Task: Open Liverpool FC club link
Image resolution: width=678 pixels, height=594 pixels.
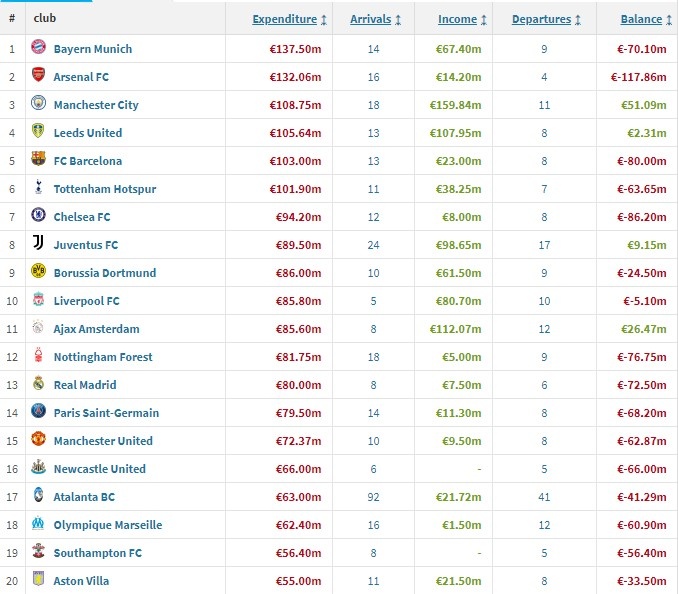Action: pyautogui.click(x=87, y=300)
